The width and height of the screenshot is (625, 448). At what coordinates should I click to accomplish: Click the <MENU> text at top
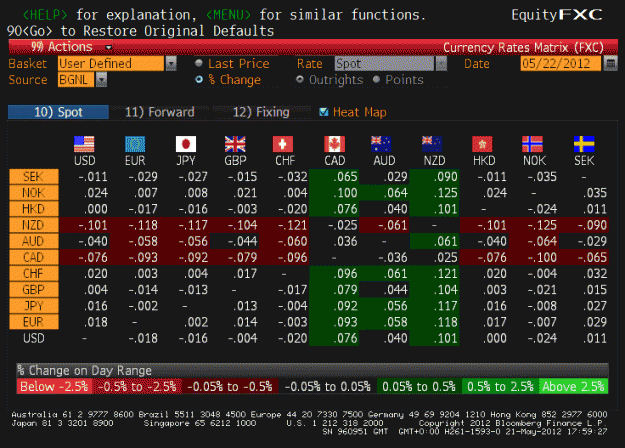[228, 15]
